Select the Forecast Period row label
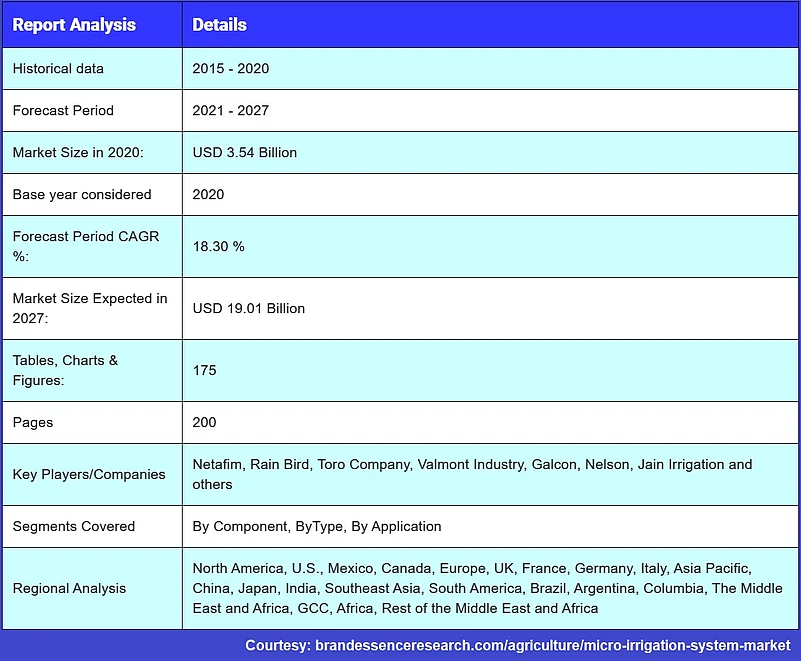Screen dimensions: 801x661 click(x=63, y=111)
